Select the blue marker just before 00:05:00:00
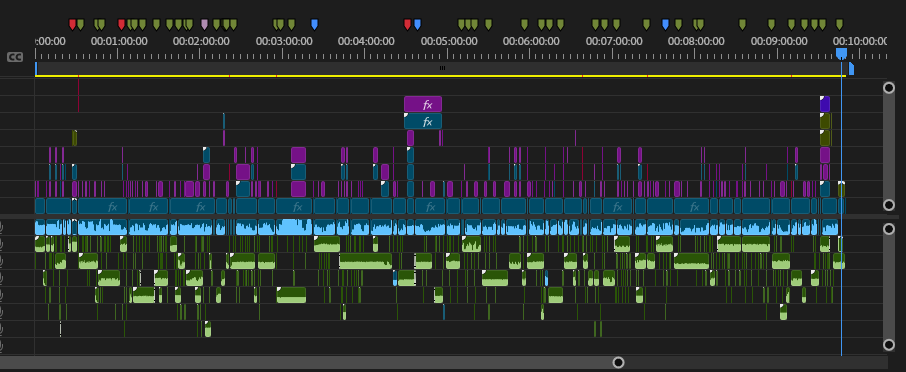 [x=417, y=24]
